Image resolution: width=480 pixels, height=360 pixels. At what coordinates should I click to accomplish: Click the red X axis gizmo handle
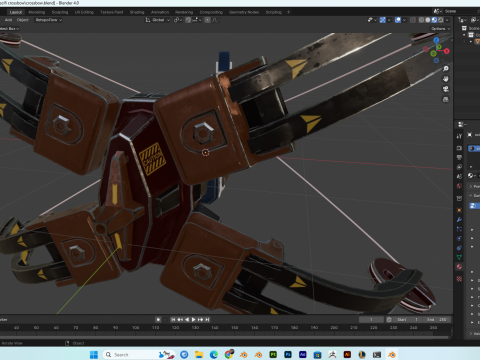(x=447, y=51)
